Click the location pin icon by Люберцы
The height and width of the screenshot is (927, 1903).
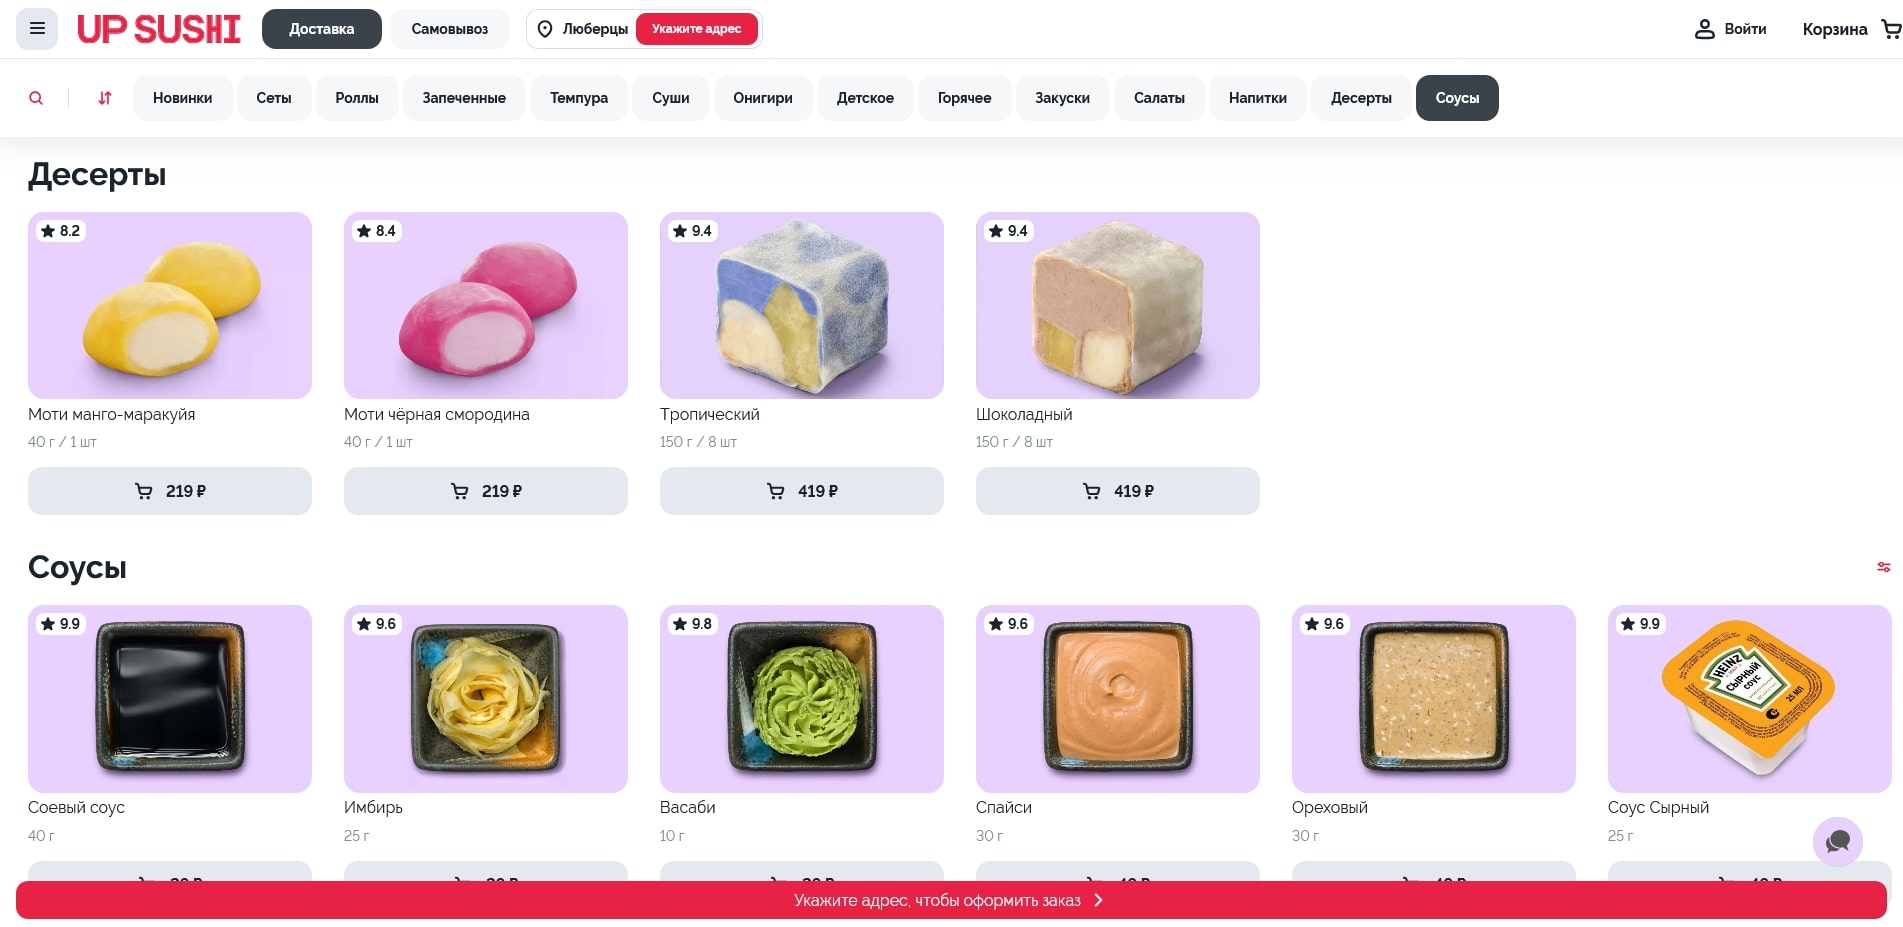pyautogui.click(x=545, y=29)
